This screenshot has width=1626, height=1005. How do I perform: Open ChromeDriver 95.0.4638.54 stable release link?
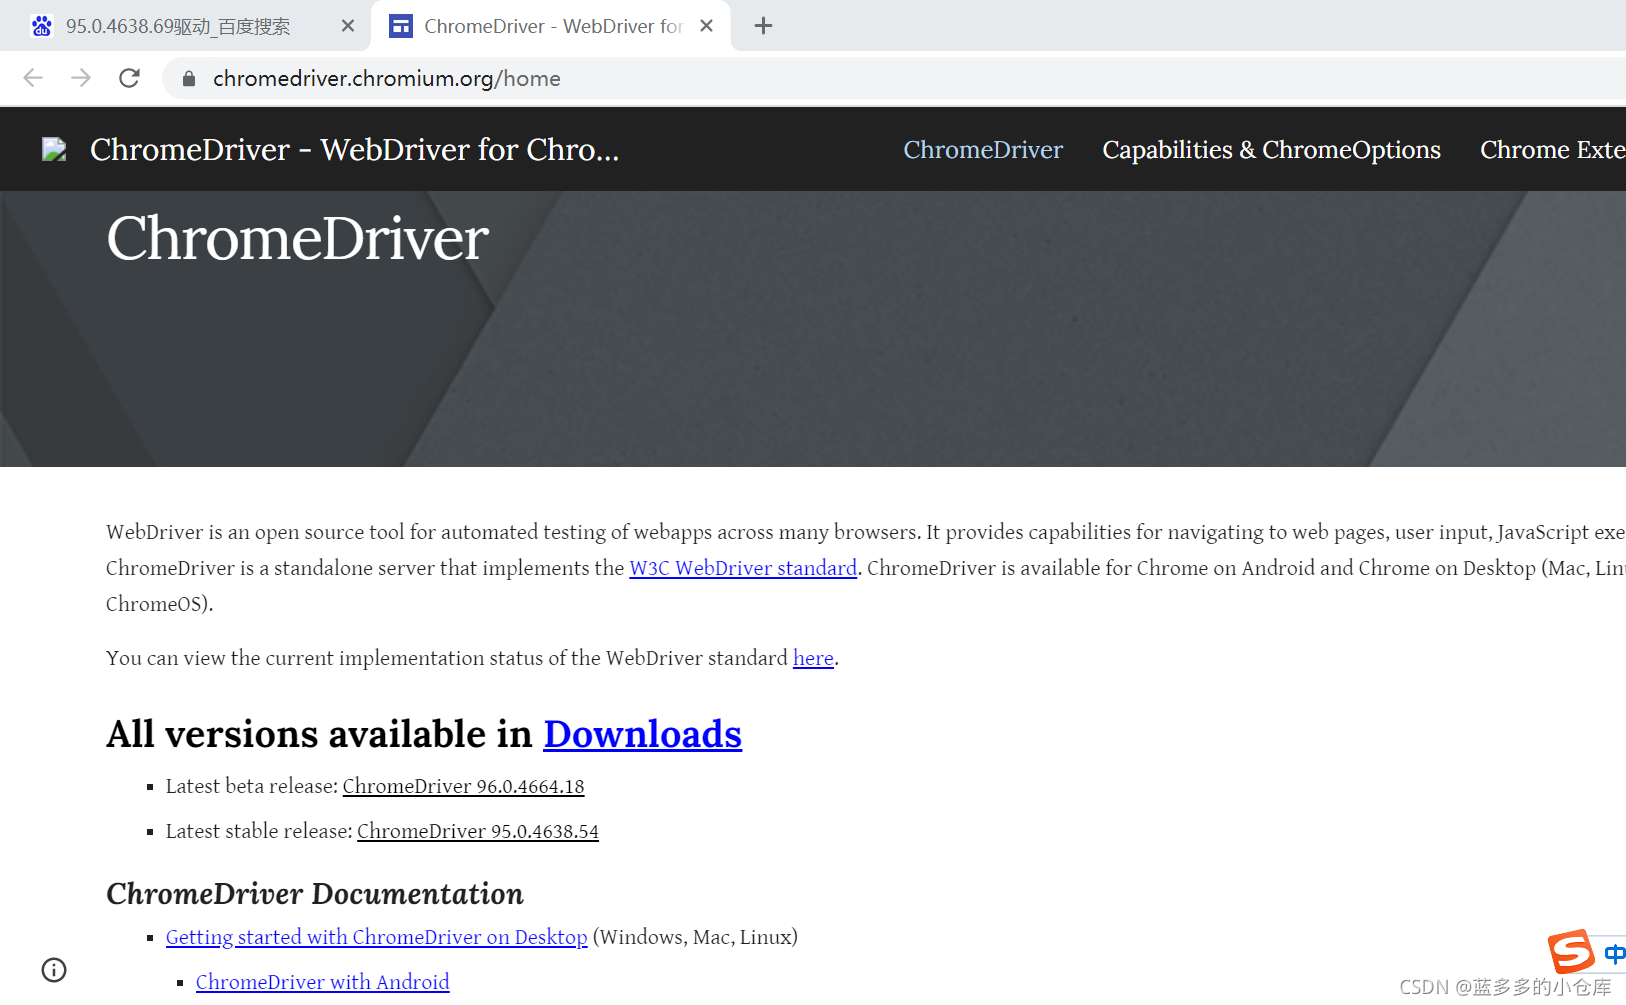click(477, 831)
